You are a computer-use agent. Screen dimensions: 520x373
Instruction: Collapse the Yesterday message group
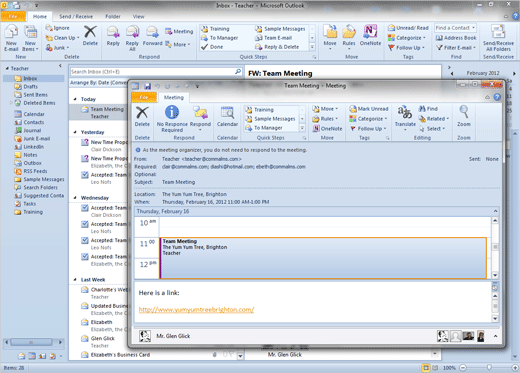[x=75, y=132]
